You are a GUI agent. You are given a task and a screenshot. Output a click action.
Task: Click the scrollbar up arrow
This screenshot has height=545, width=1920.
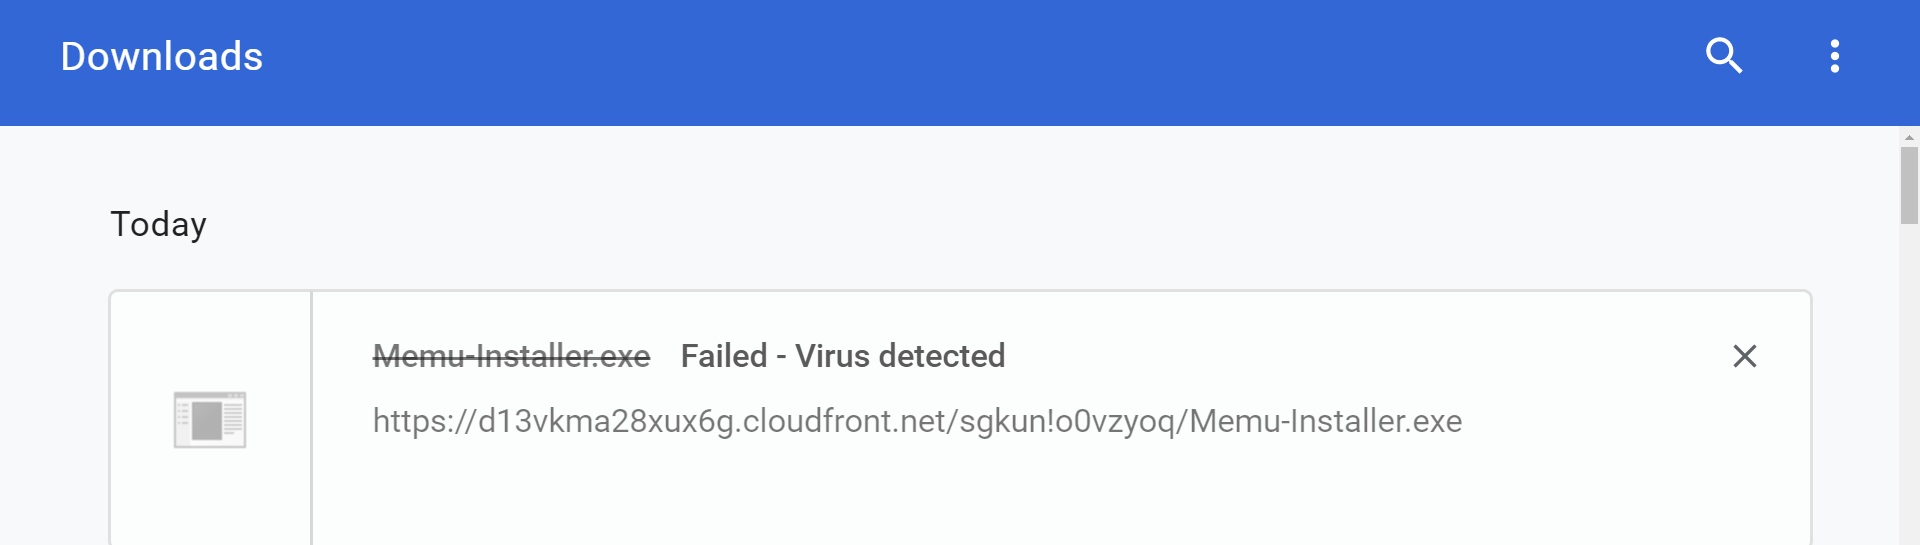1909,137
